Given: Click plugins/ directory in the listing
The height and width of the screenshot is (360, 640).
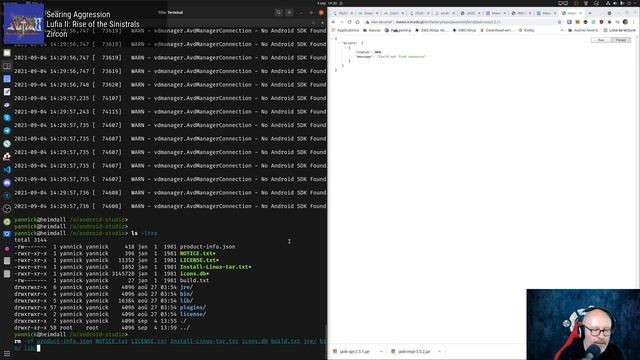Looking at the screenshot, I should 193,307.
